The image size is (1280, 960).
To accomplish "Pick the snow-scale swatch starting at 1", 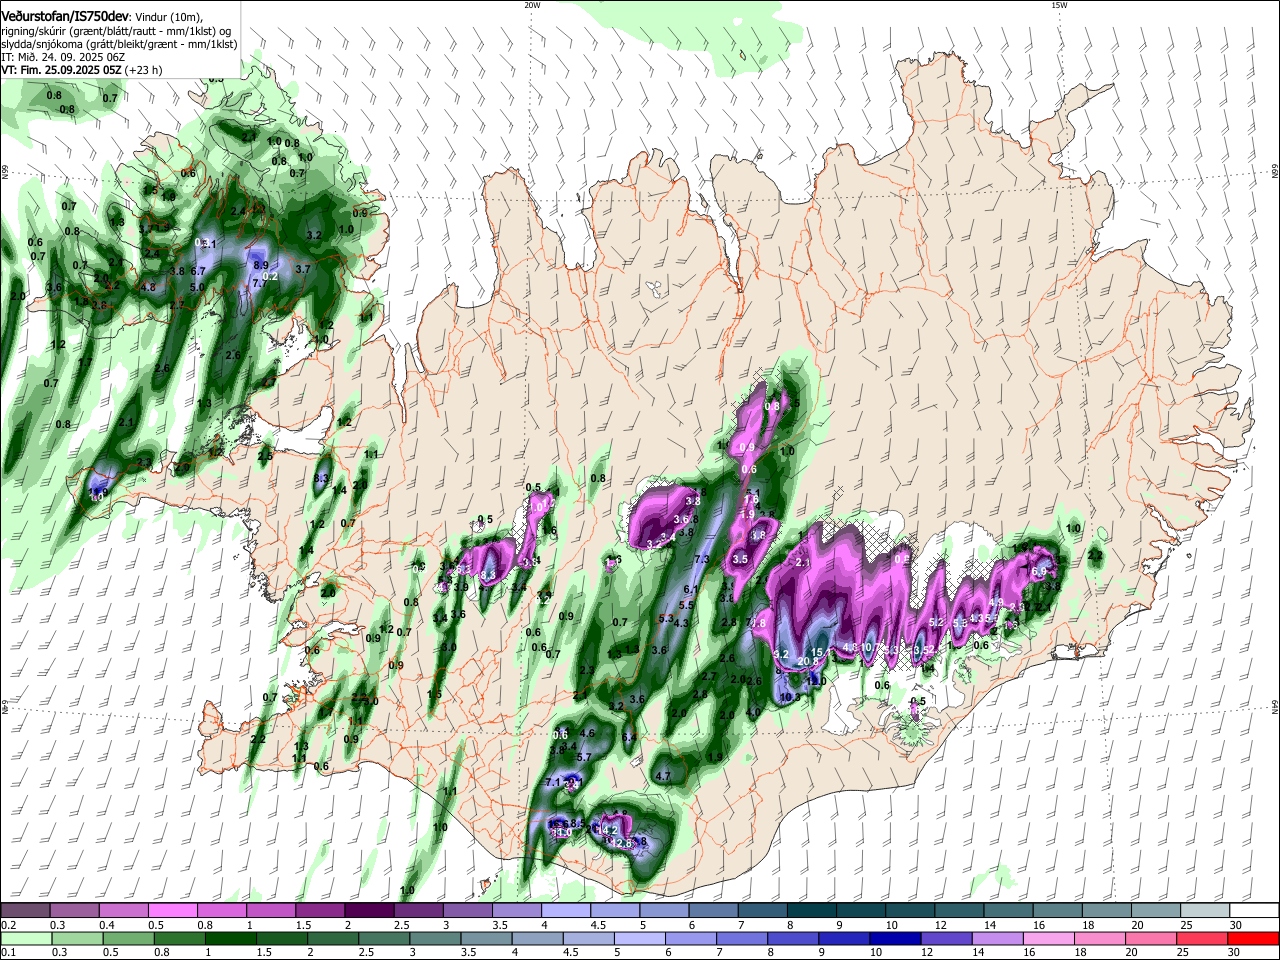I will coord(270,911).
